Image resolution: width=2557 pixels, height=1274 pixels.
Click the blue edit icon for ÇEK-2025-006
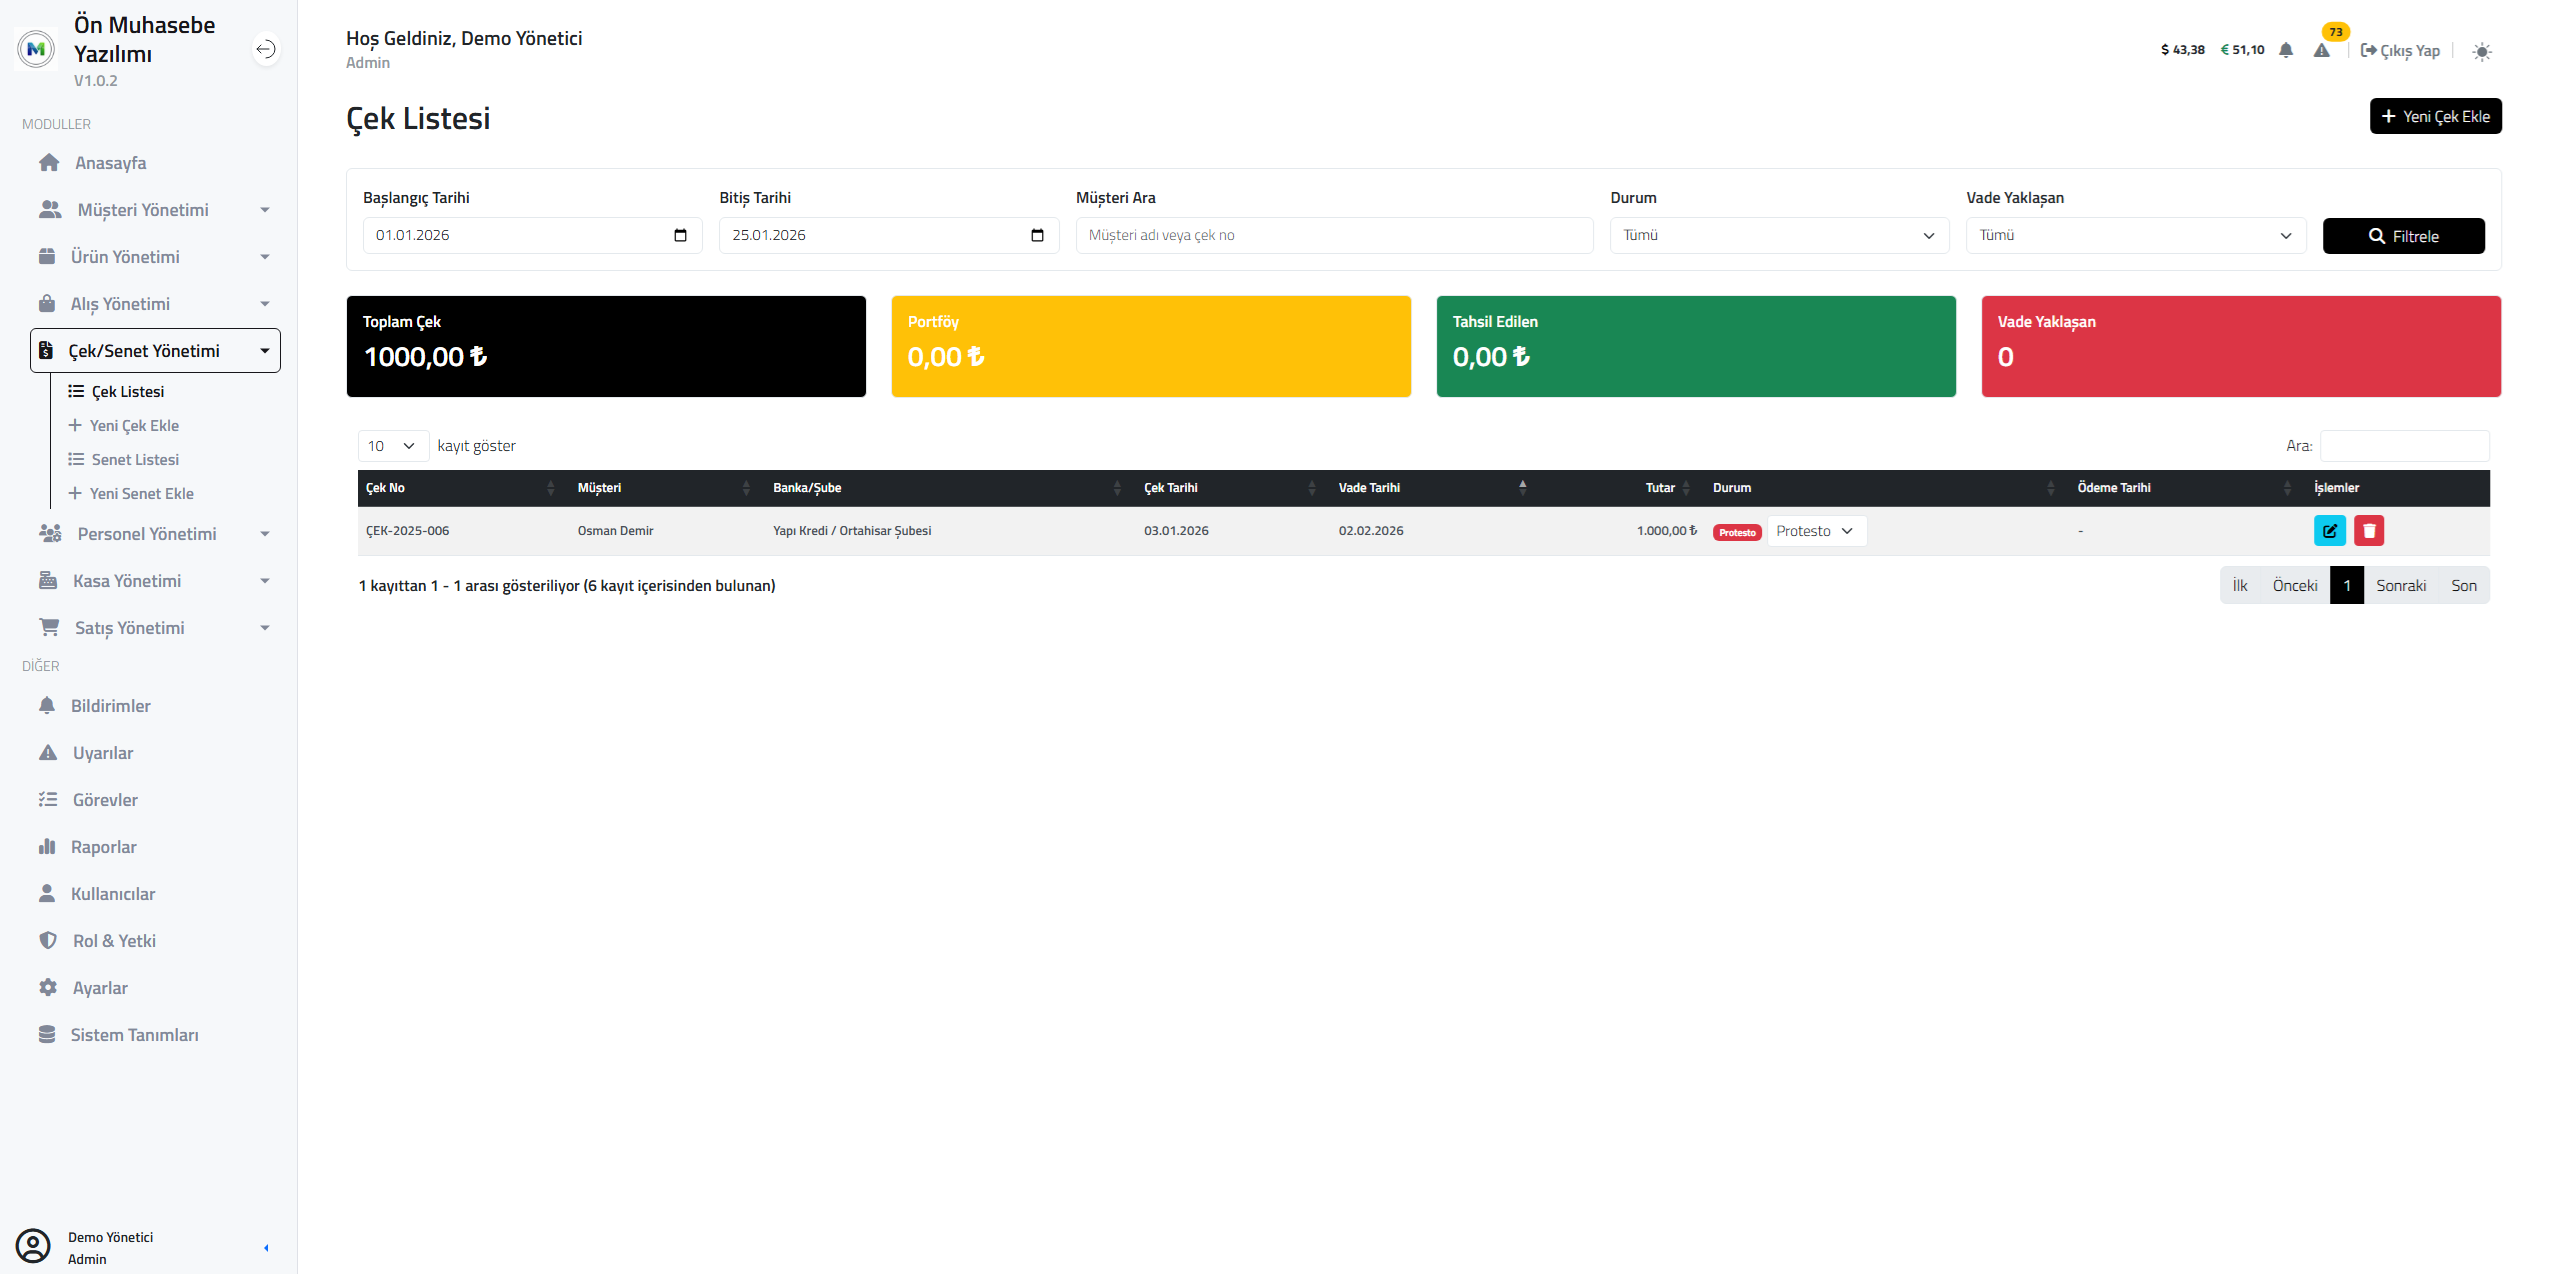click(2329, 531)
